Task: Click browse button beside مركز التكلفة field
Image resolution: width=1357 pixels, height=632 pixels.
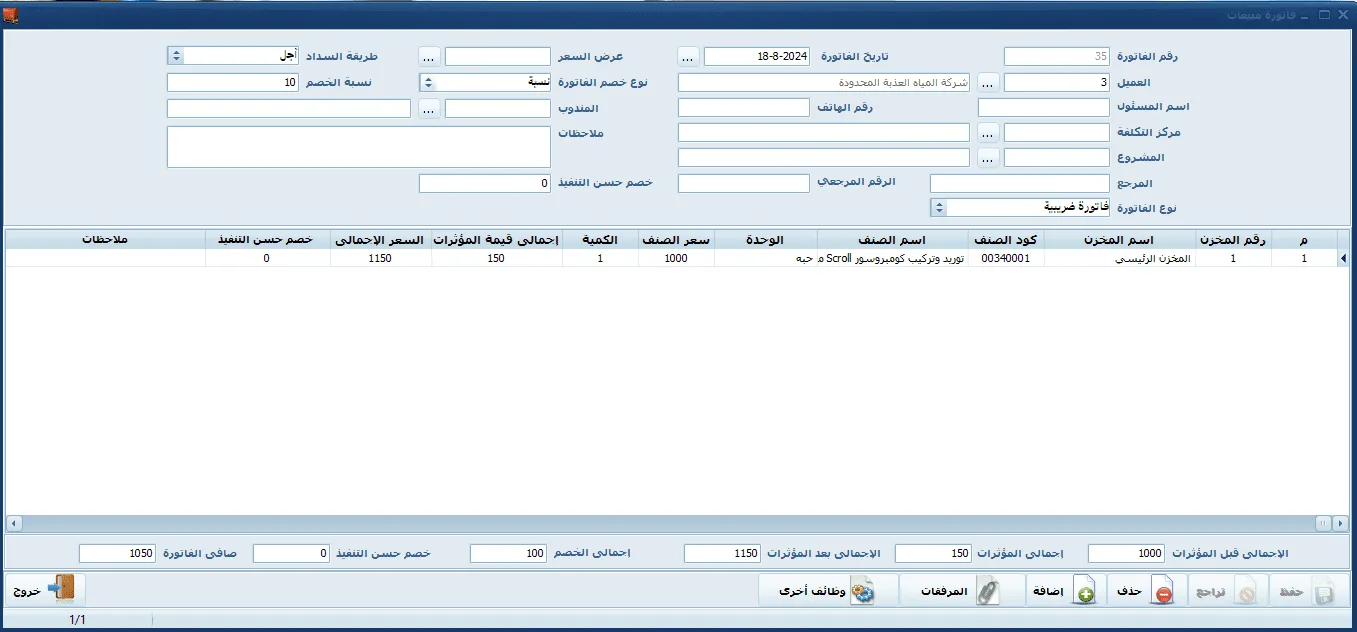Action: 988,133
